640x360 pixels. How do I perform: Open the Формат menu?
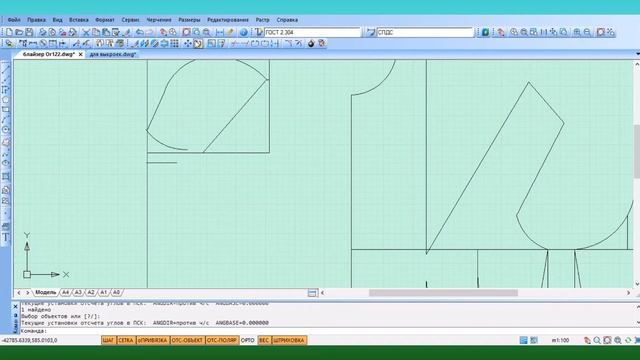[x=105, y=20]
